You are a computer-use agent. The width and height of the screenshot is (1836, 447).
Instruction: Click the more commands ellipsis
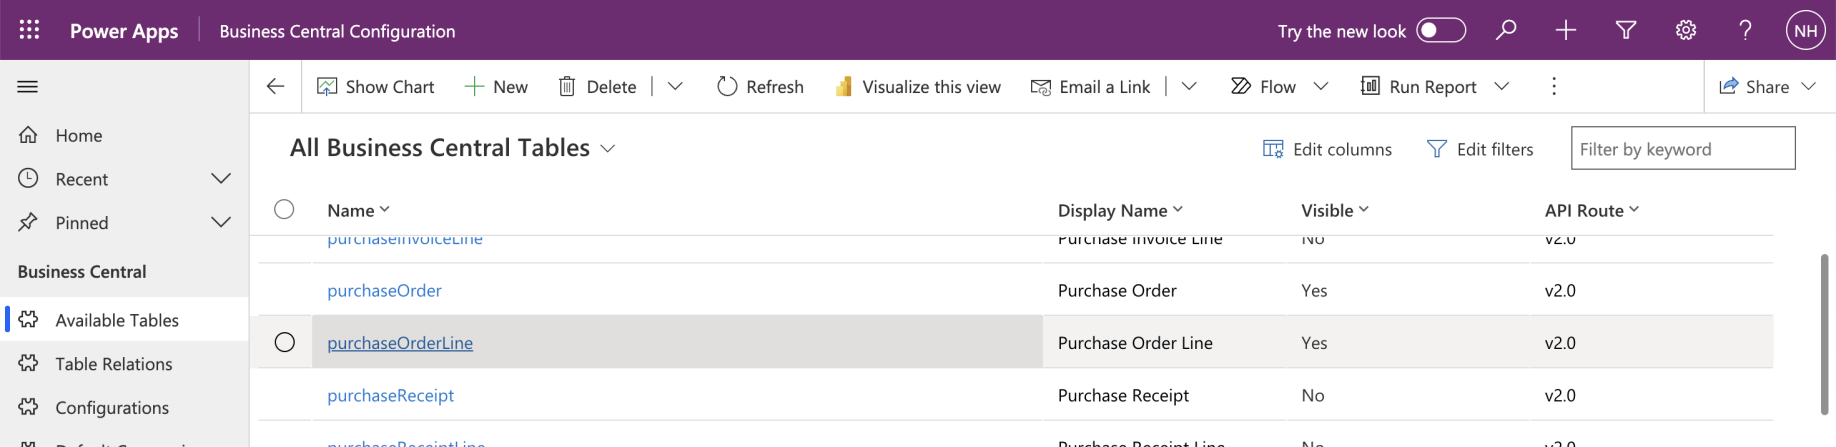(1554, 87)
